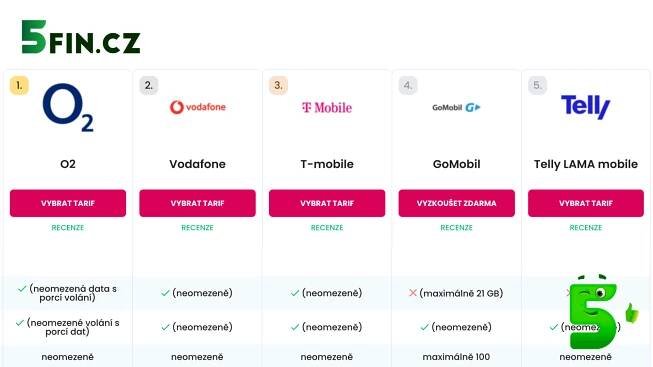The height and width of the screenshot is (367, 653).
Task: Select VYBRAT TARIF under Vodafone
Action: [197, 203]
